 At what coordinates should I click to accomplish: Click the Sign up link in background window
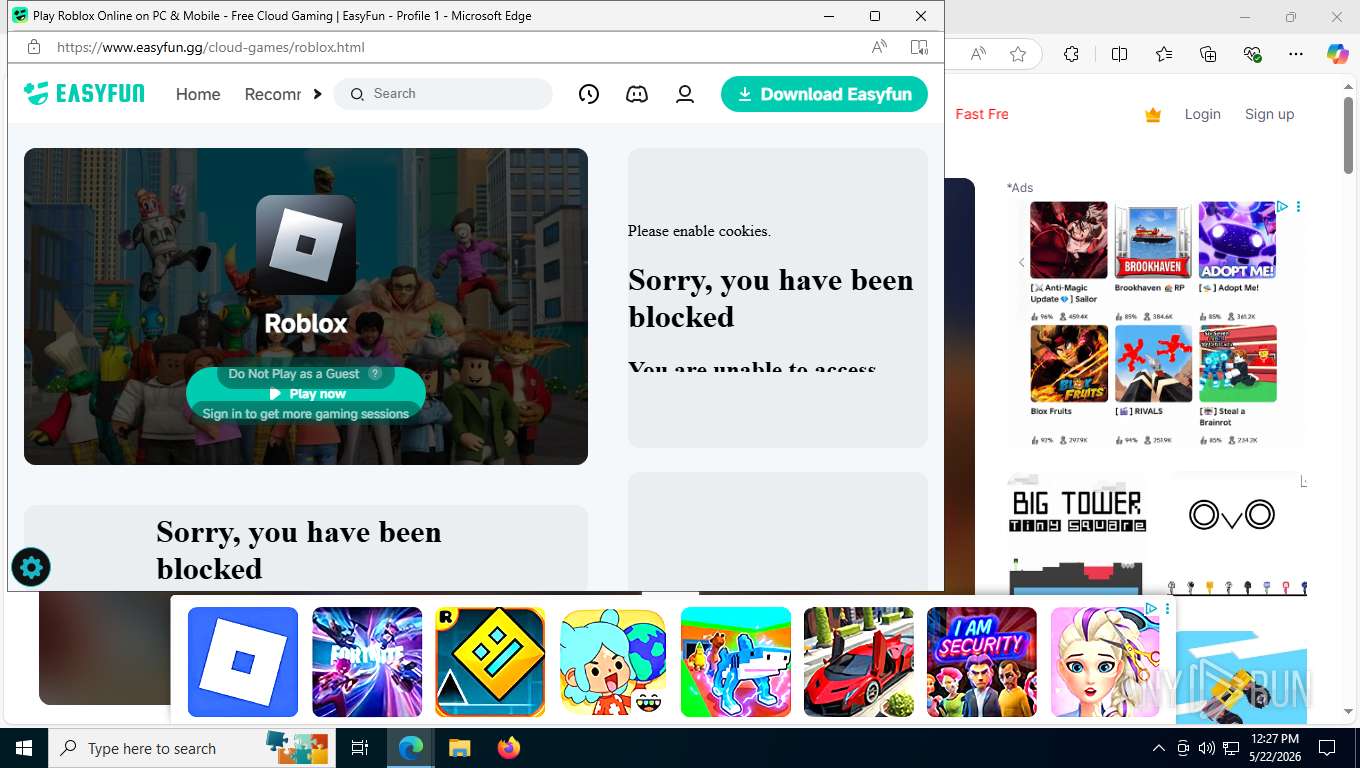(x=1269, y=114)
